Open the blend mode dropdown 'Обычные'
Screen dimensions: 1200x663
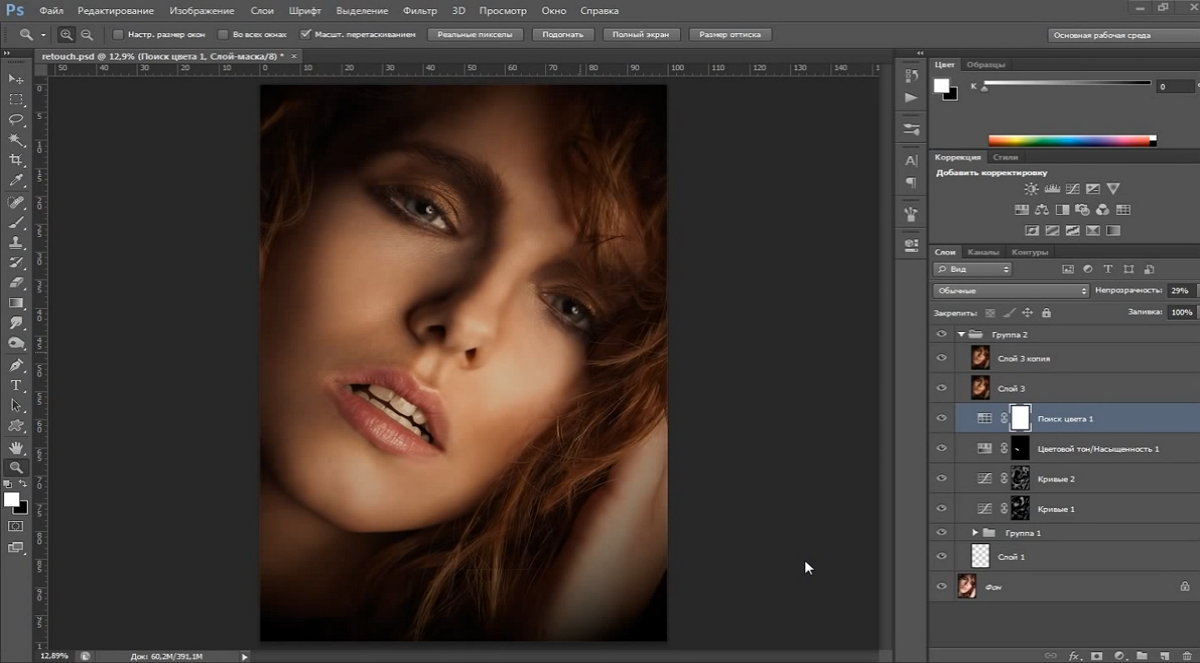[1010, 290]
